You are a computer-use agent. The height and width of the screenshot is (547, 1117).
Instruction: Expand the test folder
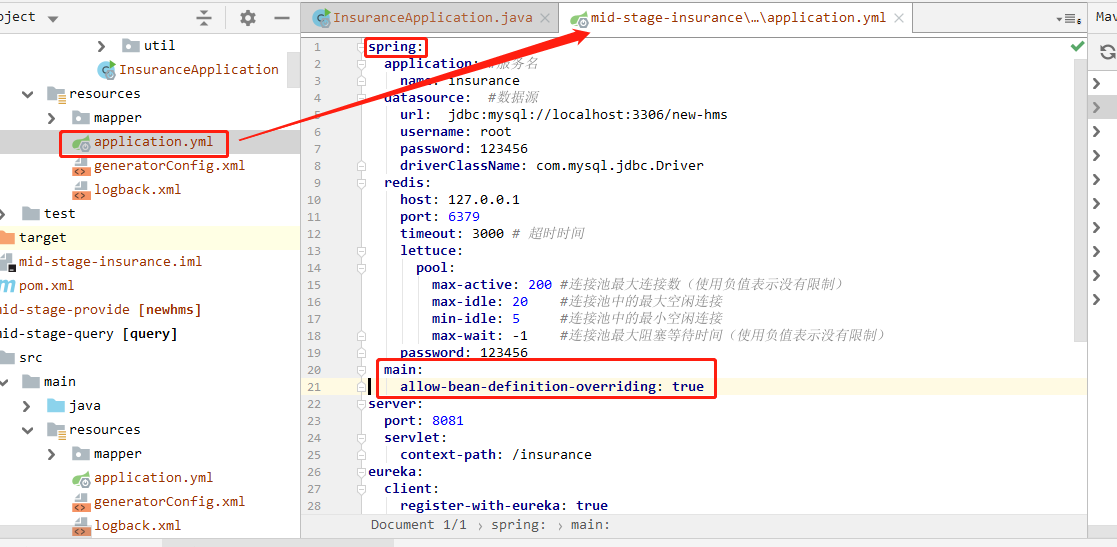(4, 213)
